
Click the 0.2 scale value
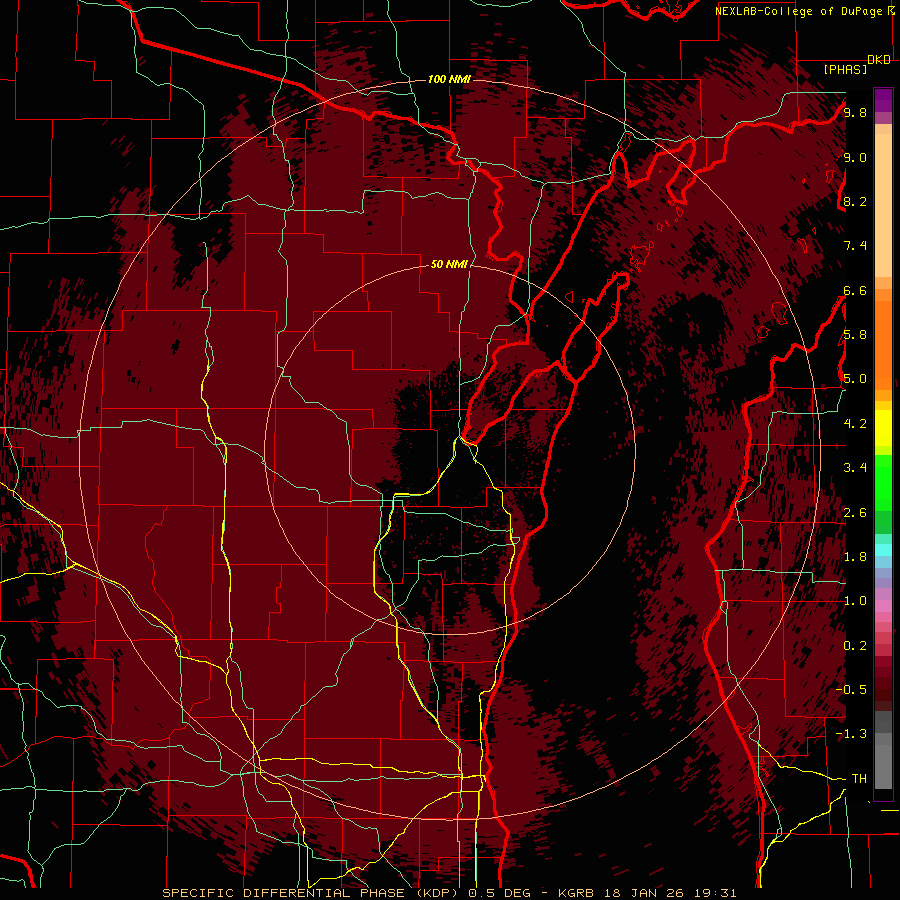point(855,646)
